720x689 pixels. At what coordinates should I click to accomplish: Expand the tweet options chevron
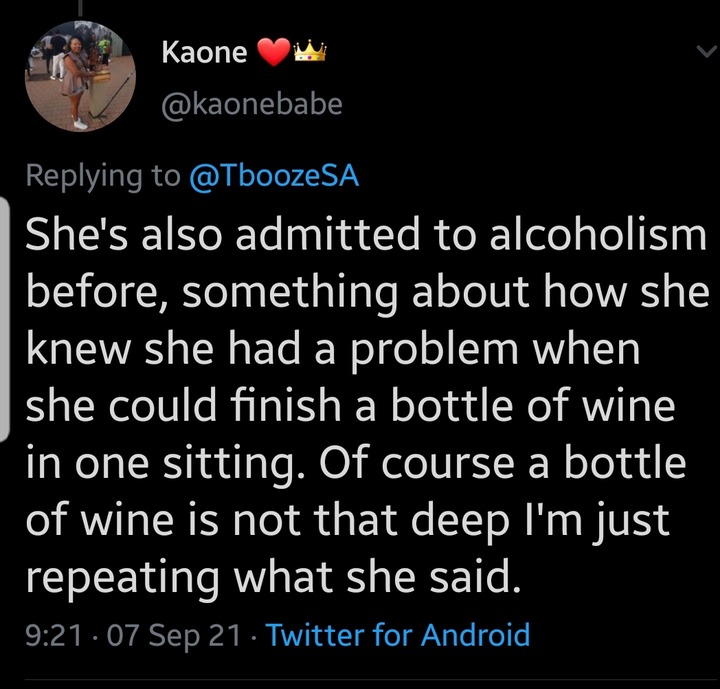coord(706,51)
